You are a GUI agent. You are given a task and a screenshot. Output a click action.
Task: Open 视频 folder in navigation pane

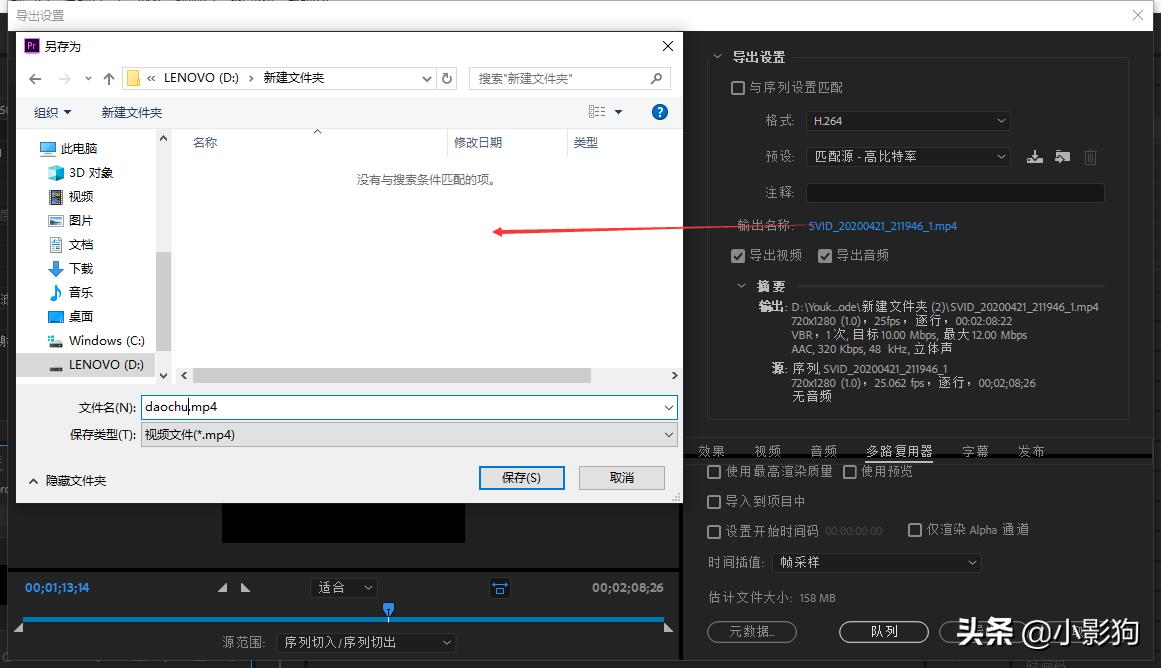(x=71, y=196)
